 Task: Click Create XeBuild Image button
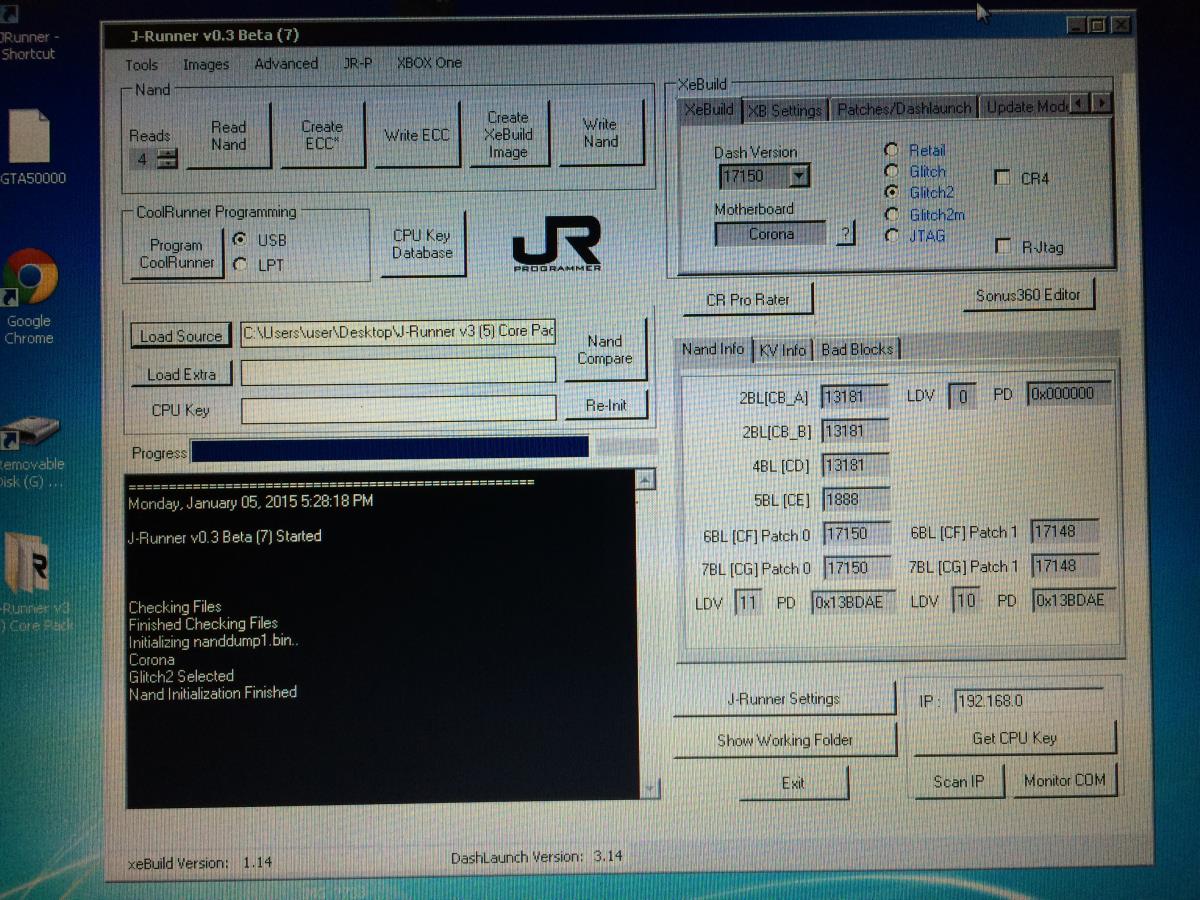(x=507, y=134)
